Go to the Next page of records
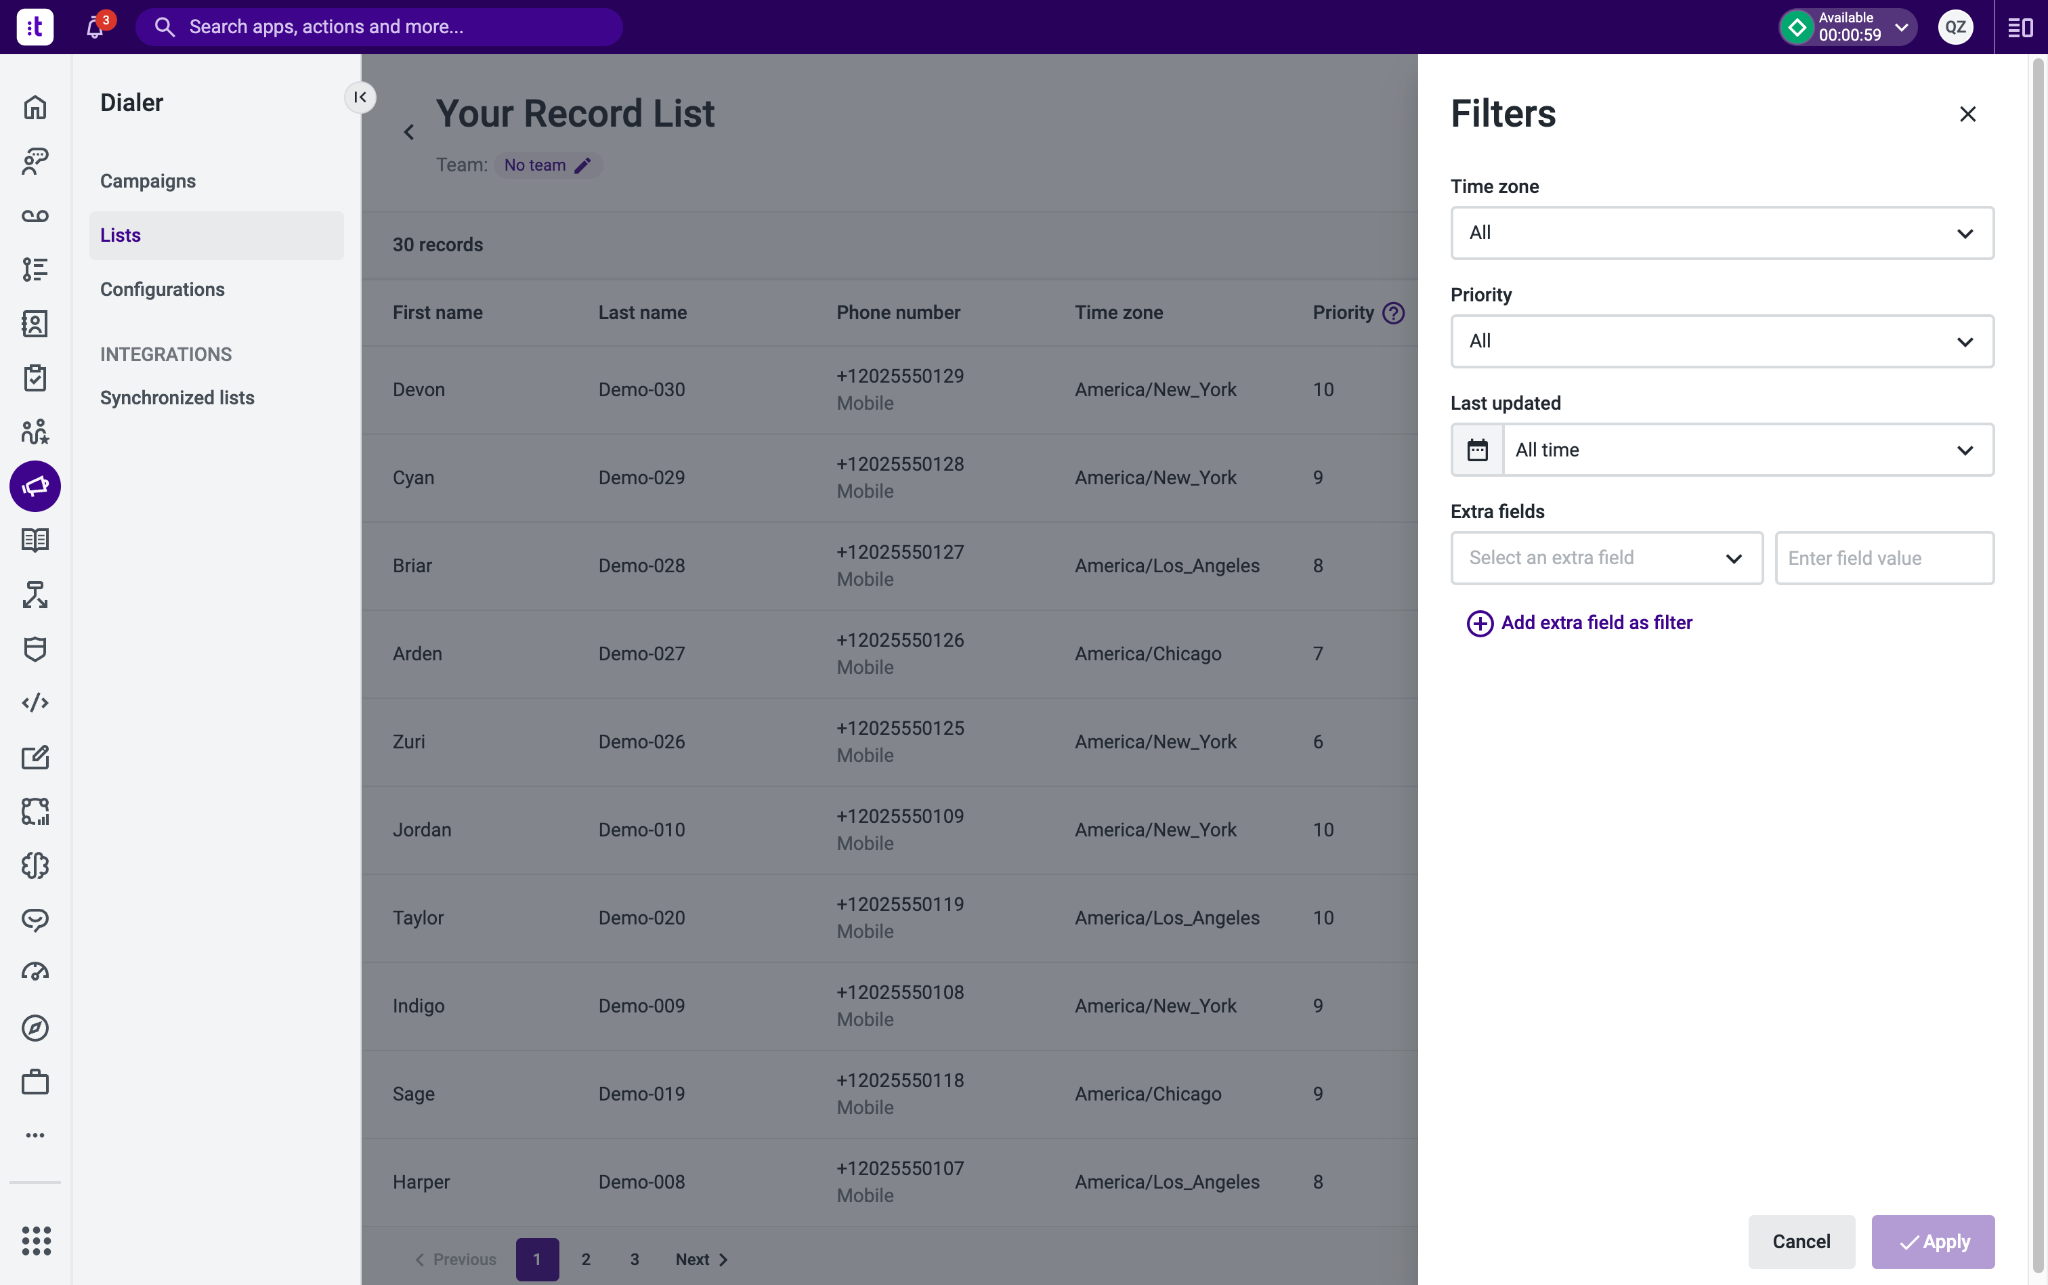2048x1285 pixels. 702,1259
